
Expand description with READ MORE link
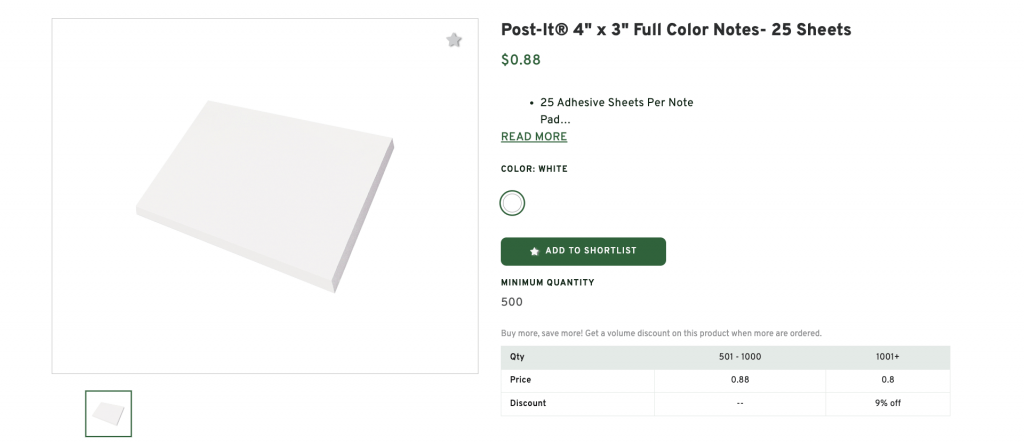click(534, 137)
